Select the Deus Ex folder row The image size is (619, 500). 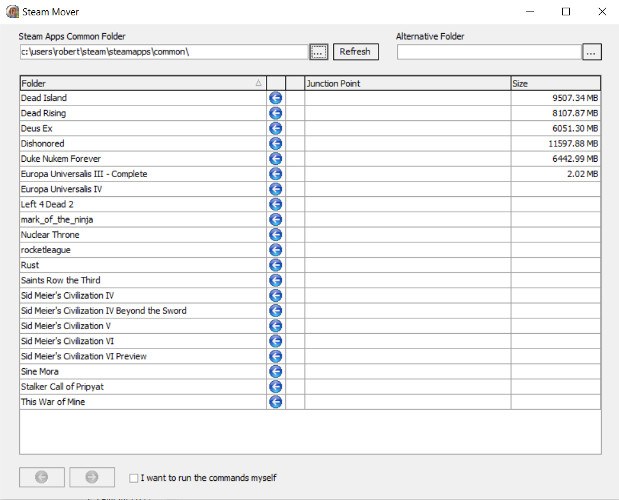coord(140,129)
